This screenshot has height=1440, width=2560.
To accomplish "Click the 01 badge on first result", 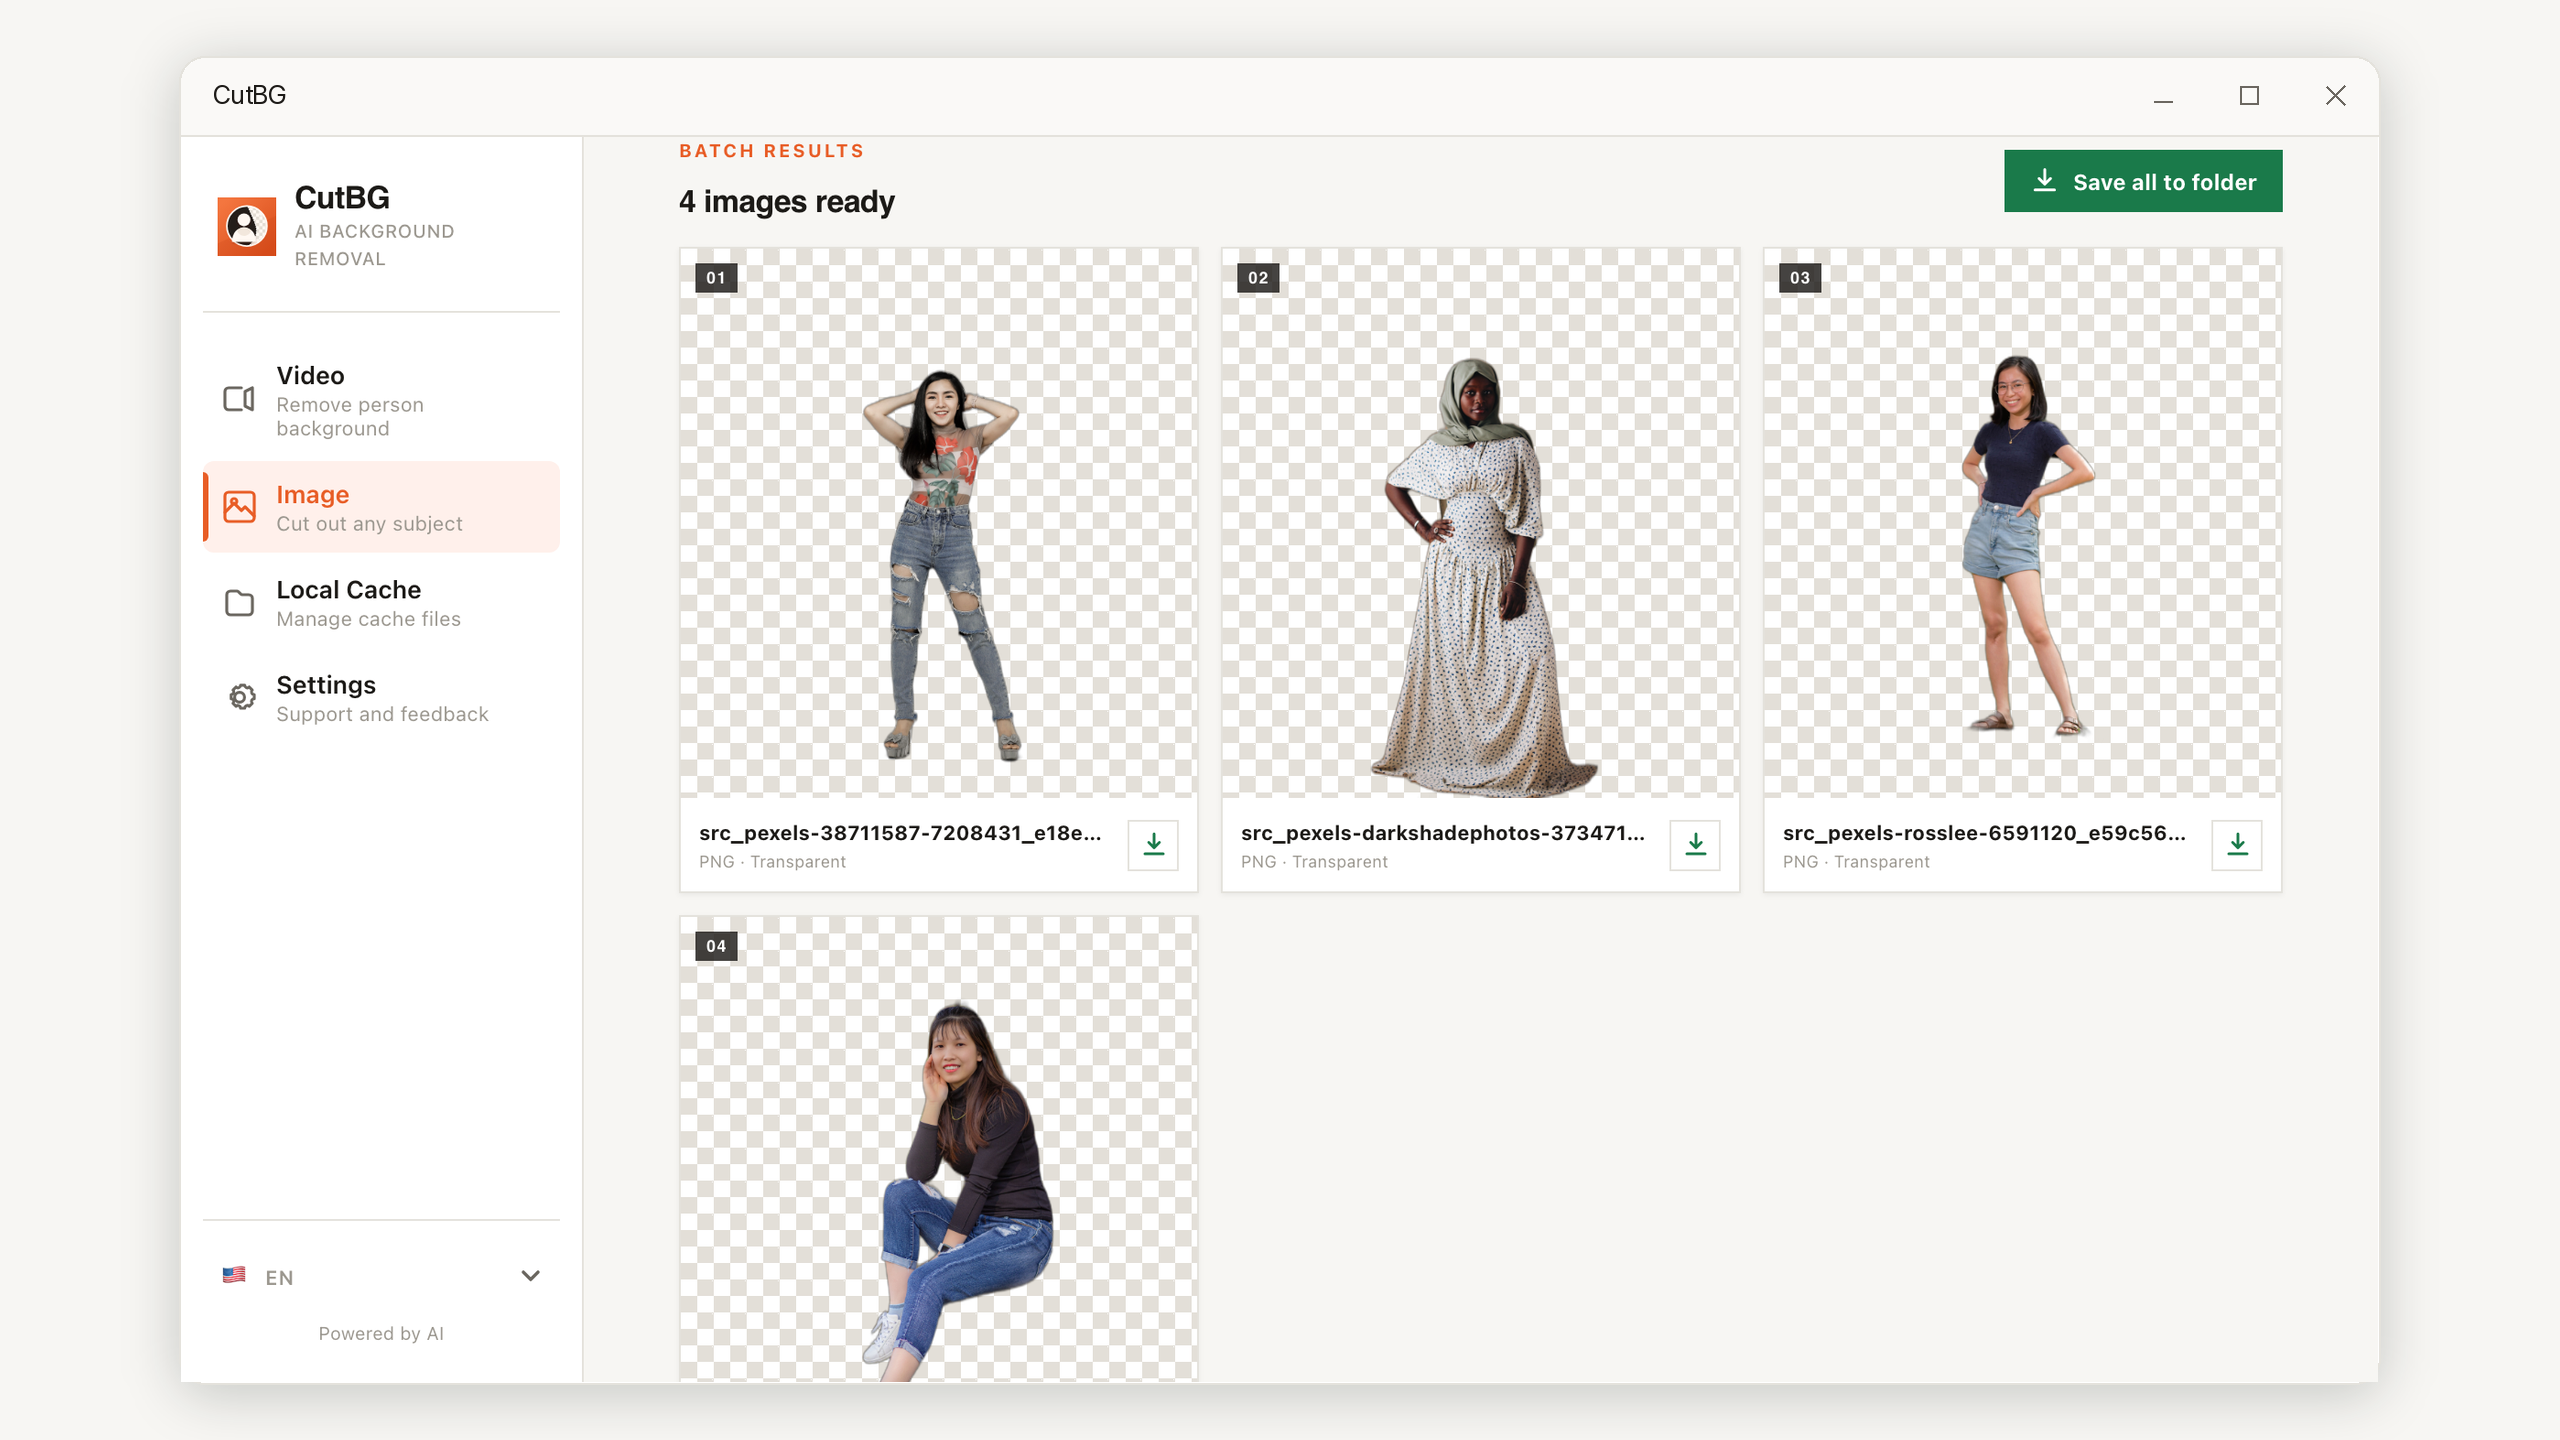I will coord(716,278).
